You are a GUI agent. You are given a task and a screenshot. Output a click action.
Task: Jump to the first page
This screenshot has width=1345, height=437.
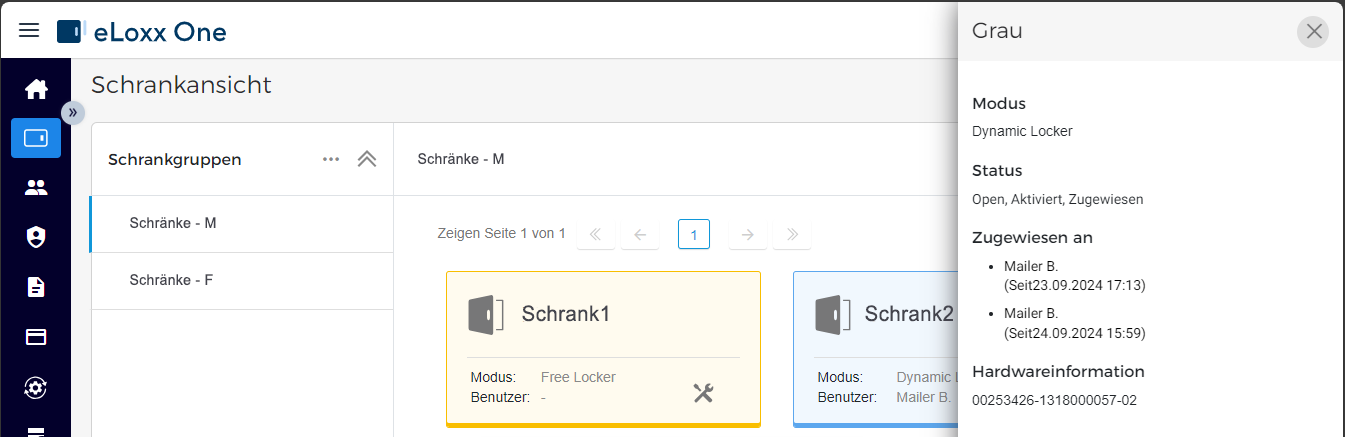tap(596, 235)
